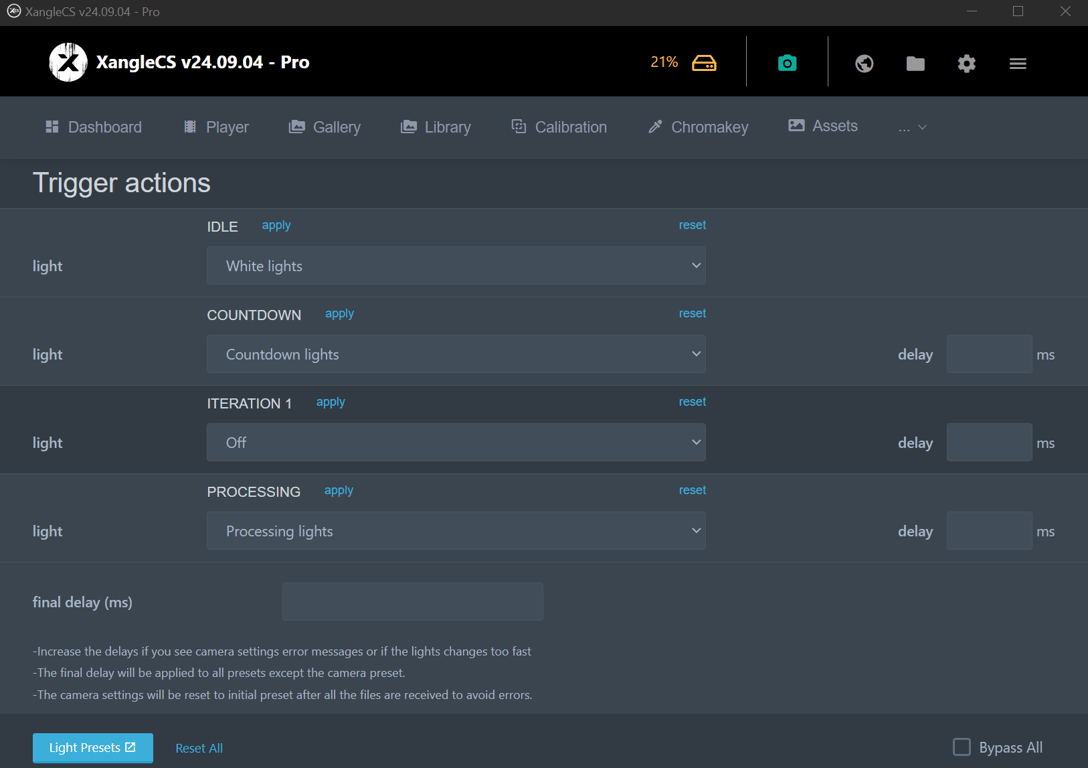Viewport: 1088px width, 768px height.
Task: Go to the Dashboard tab
Action: pos(94,127)
